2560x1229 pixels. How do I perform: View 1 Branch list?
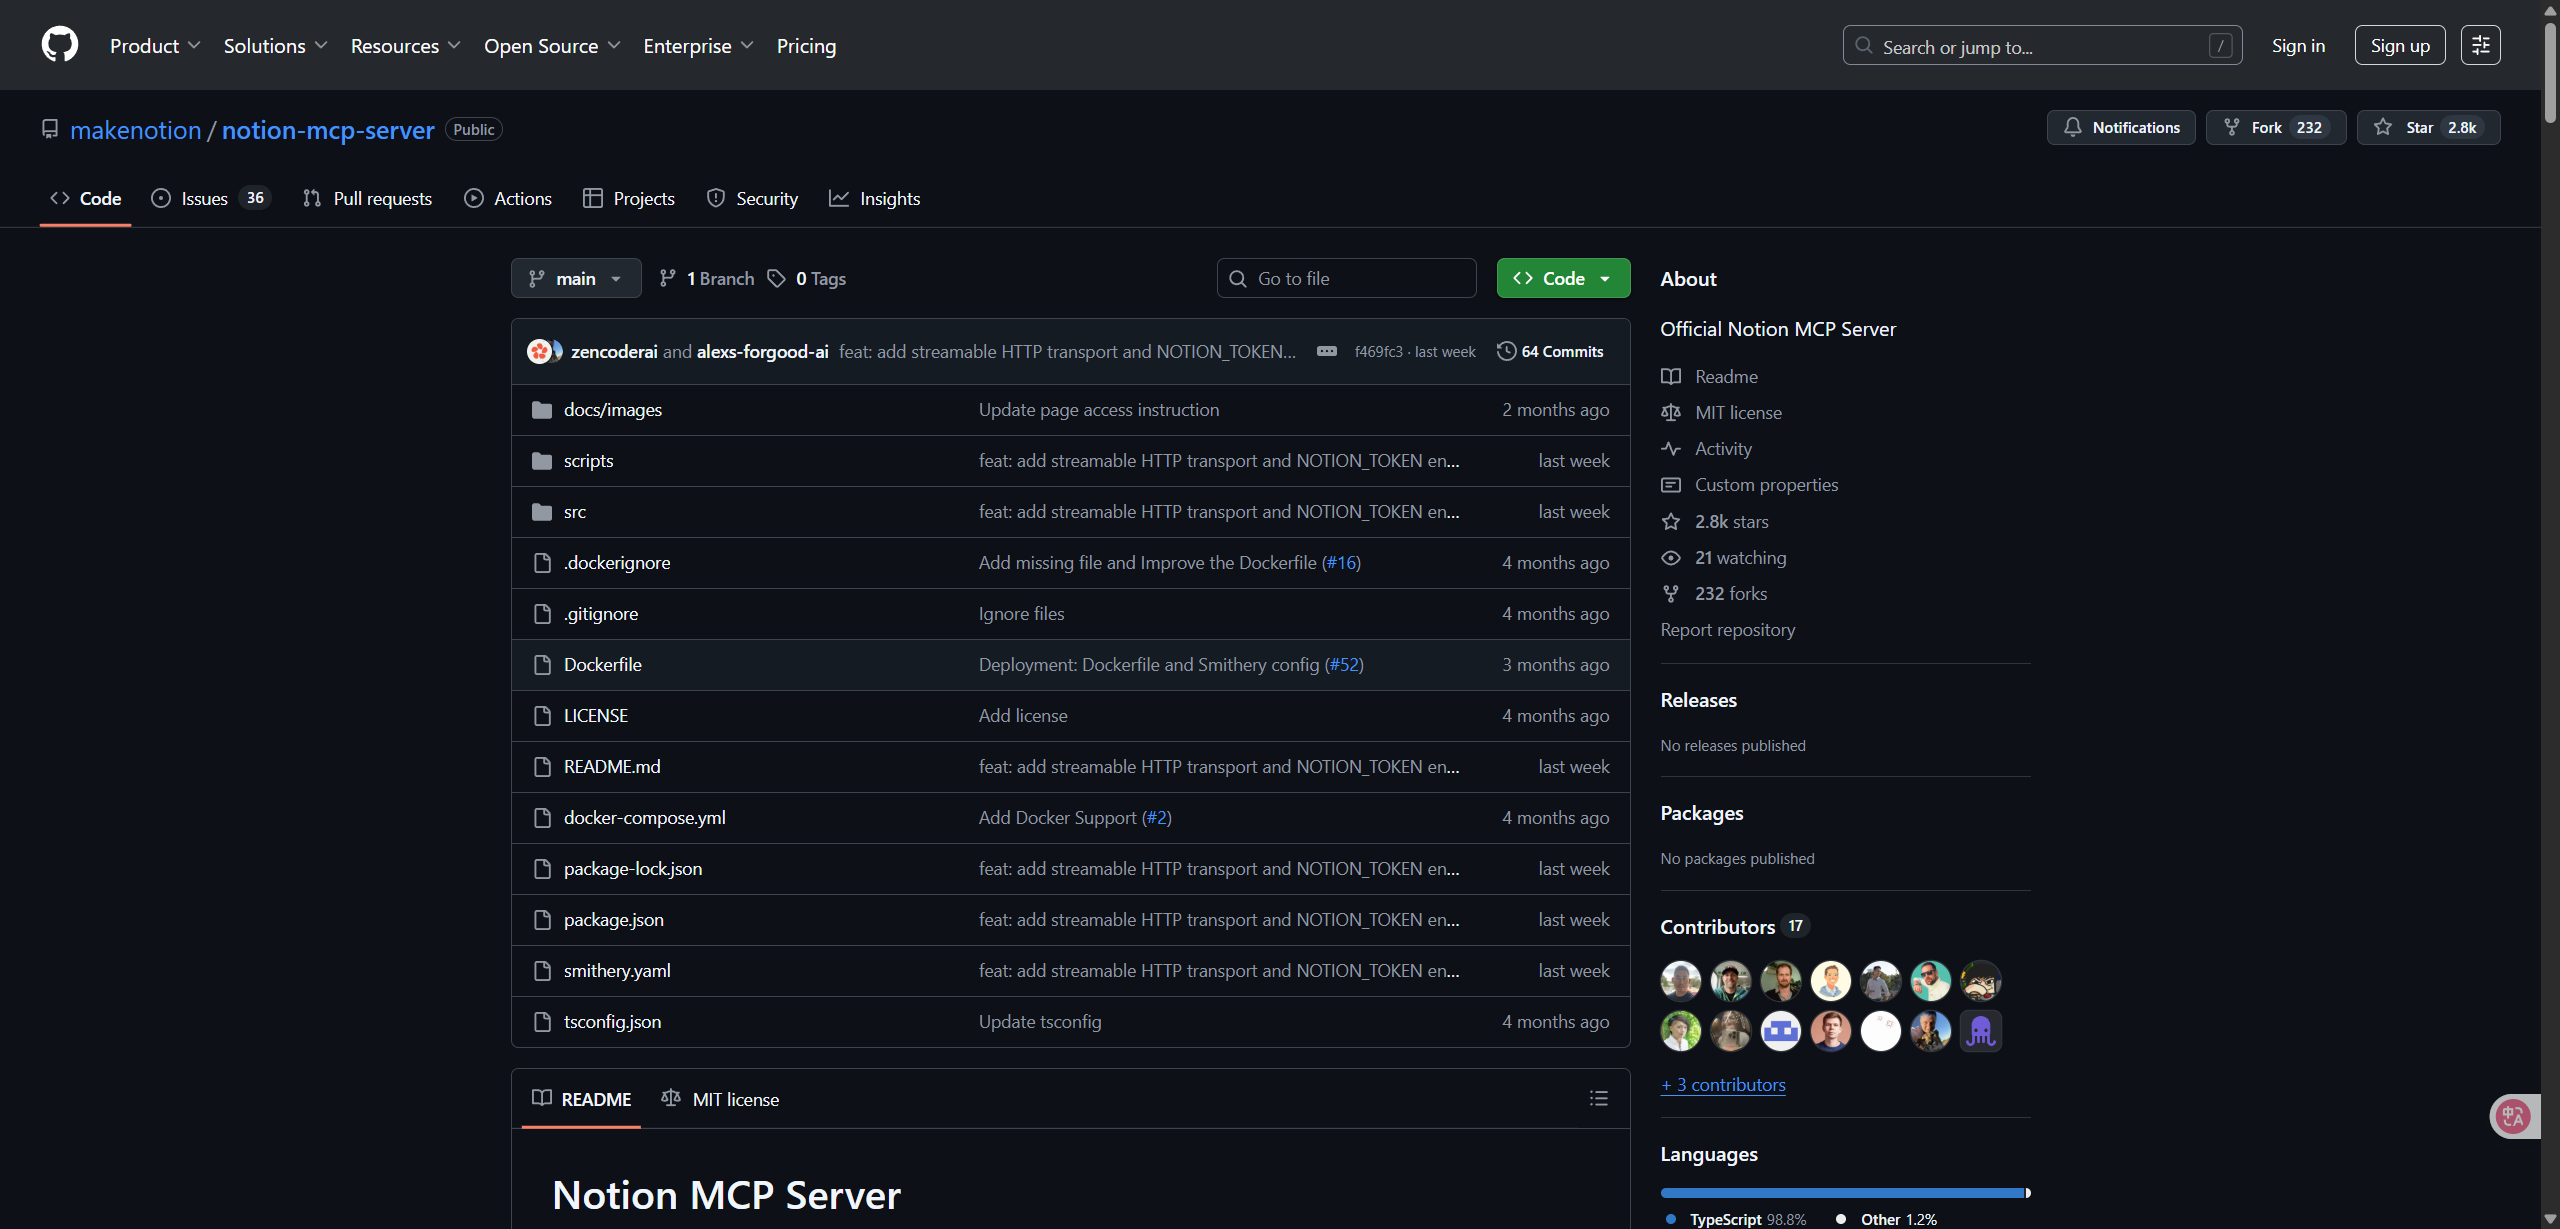[707, 278]
